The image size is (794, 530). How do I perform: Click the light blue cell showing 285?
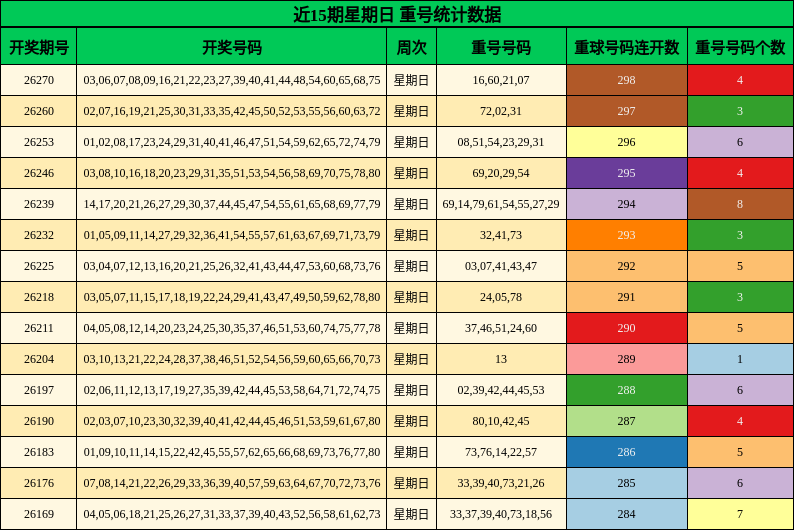[x=626, y=483]
